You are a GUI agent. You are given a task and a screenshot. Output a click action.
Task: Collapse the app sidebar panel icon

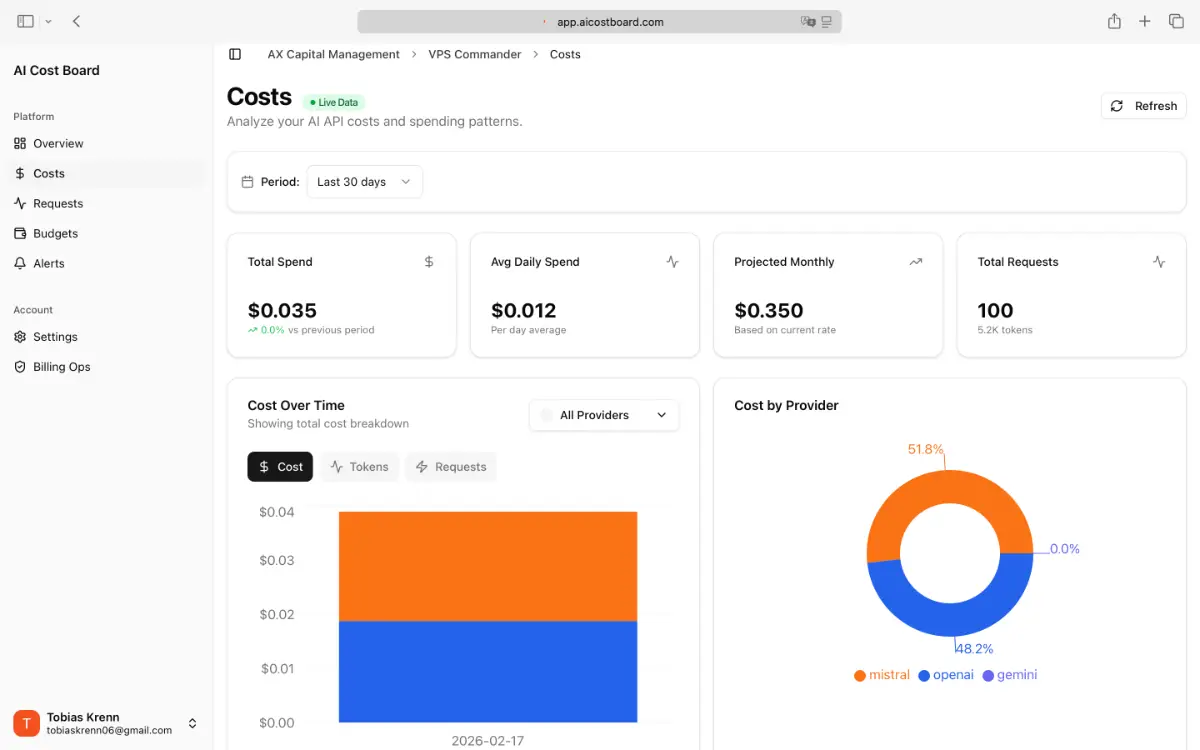click(x=235, y=54)
